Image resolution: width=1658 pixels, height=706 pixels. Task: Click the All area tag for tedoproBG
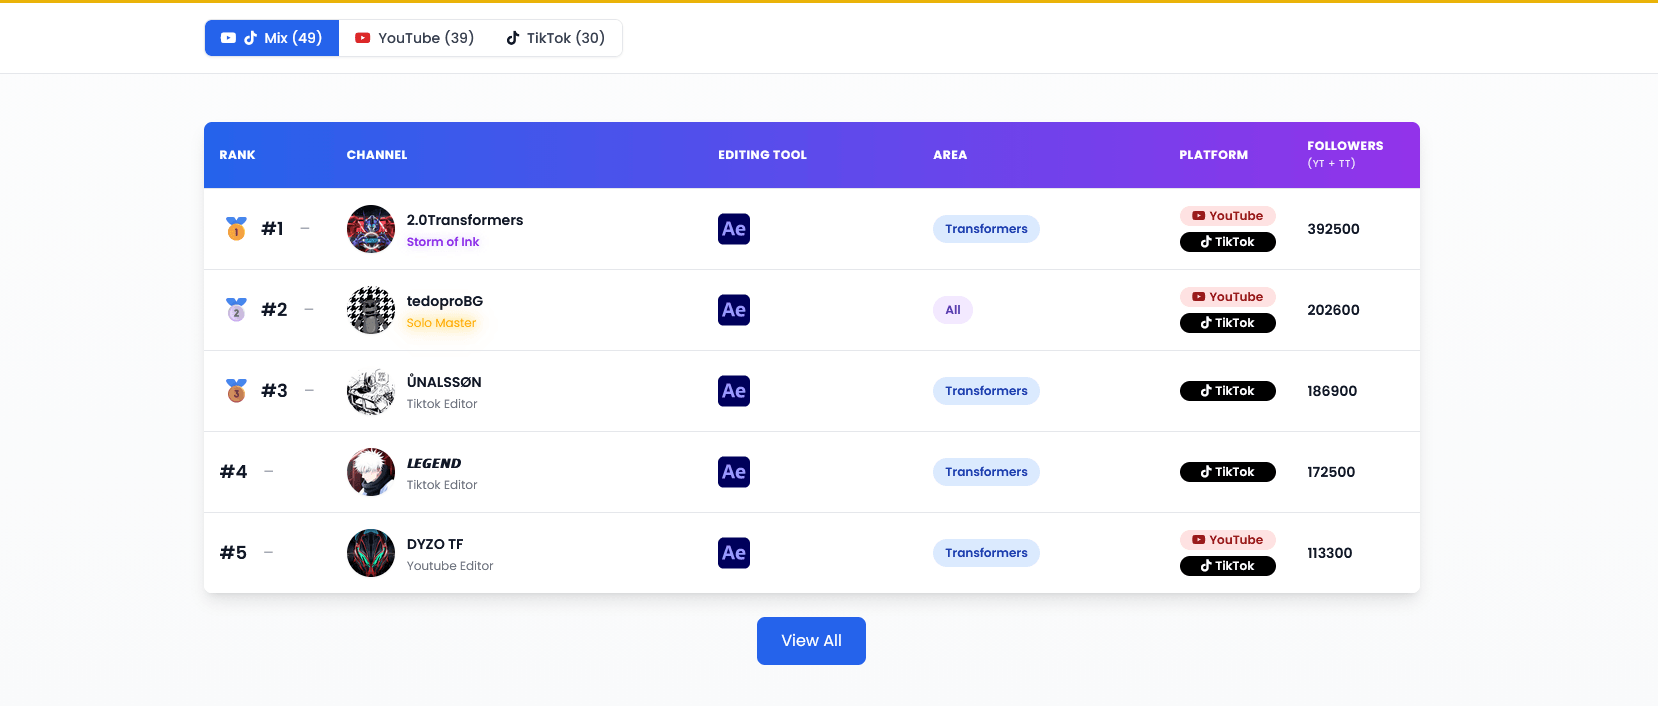point(952,310)
